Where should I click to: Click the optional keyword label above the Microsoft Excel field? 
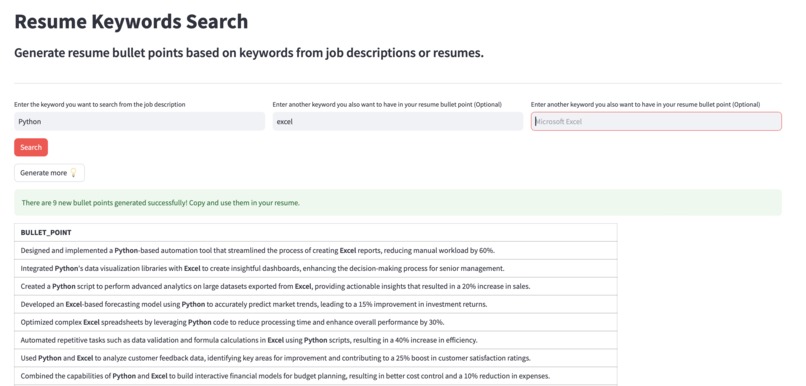click(x=646, y=104)
